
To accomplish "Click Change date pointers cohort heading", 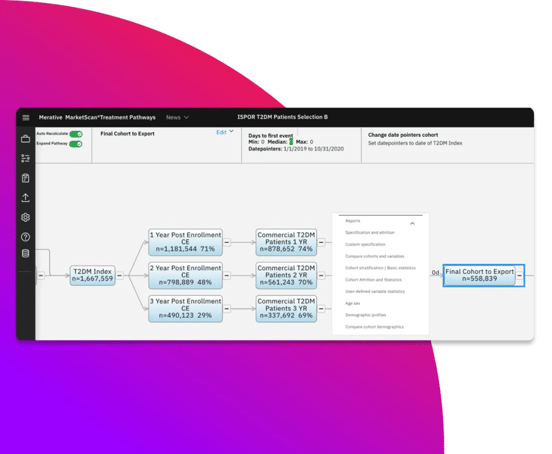I will tap(403, 135).
